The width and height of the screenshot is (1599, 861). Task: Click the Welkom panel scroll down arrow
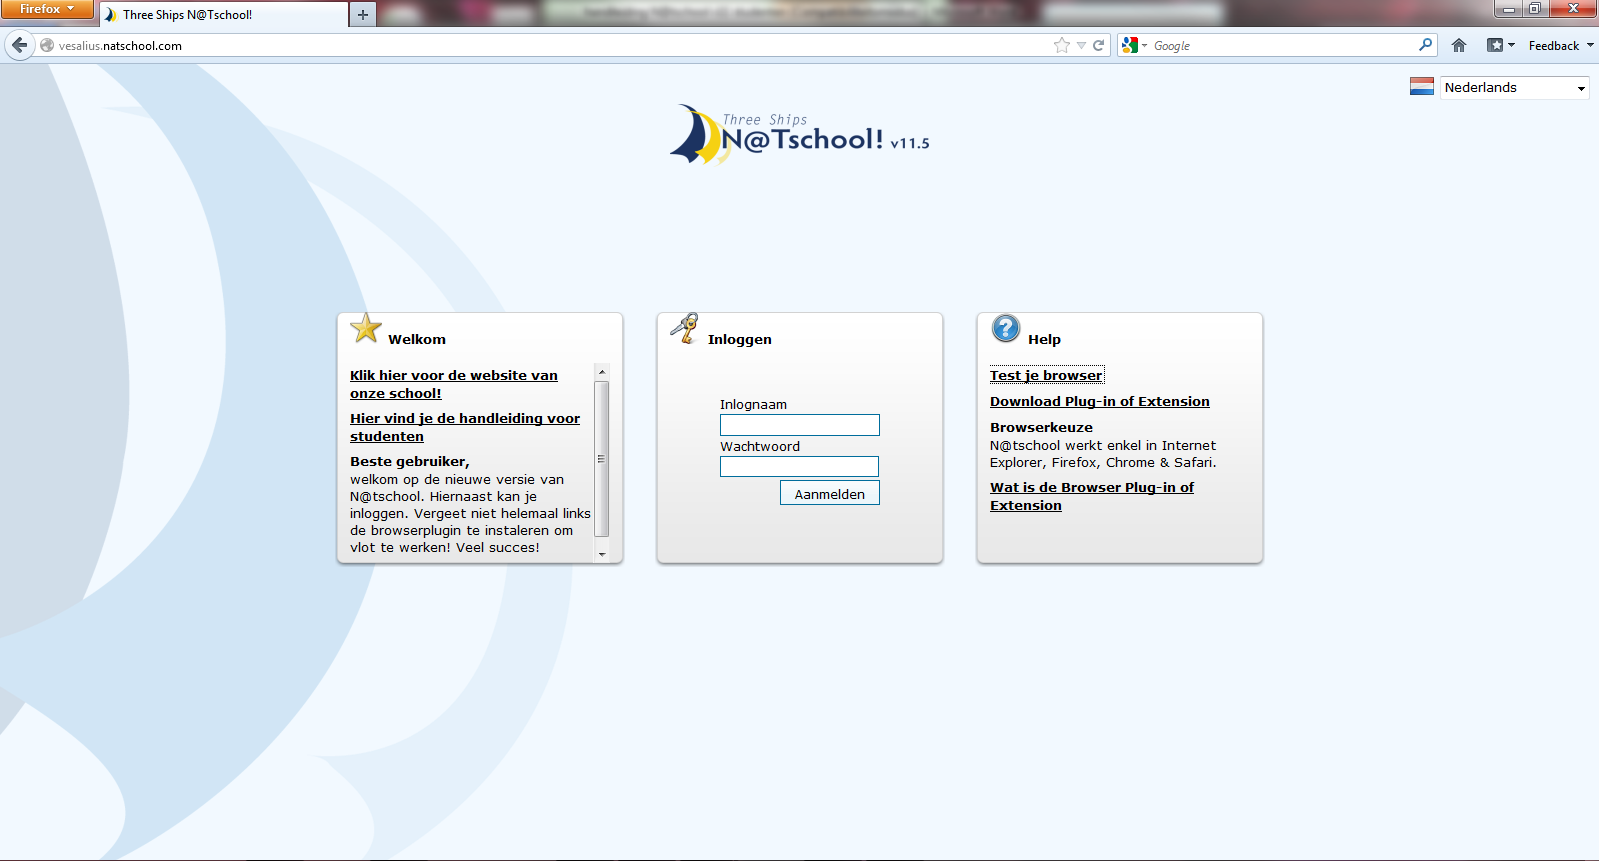click(x=602, y=554)
